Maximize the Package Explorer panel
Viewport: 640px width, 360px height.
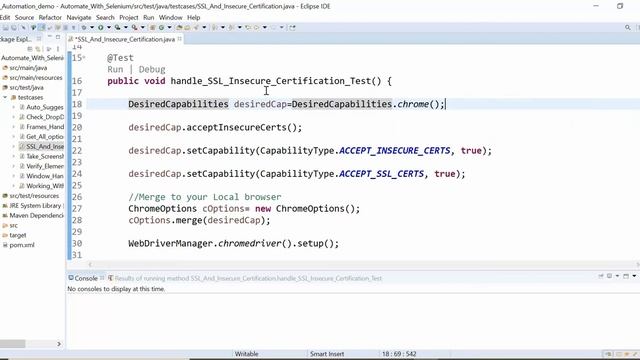point(58,37)
